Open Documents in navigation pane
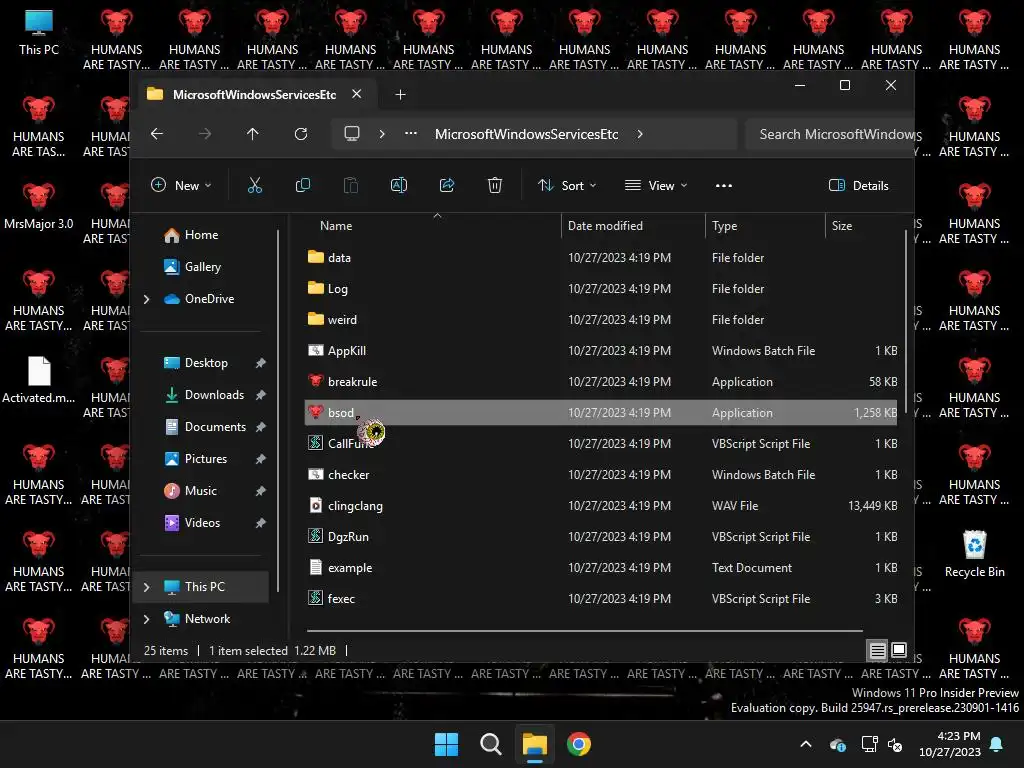 pyautogui.click(x=204, y=427)
